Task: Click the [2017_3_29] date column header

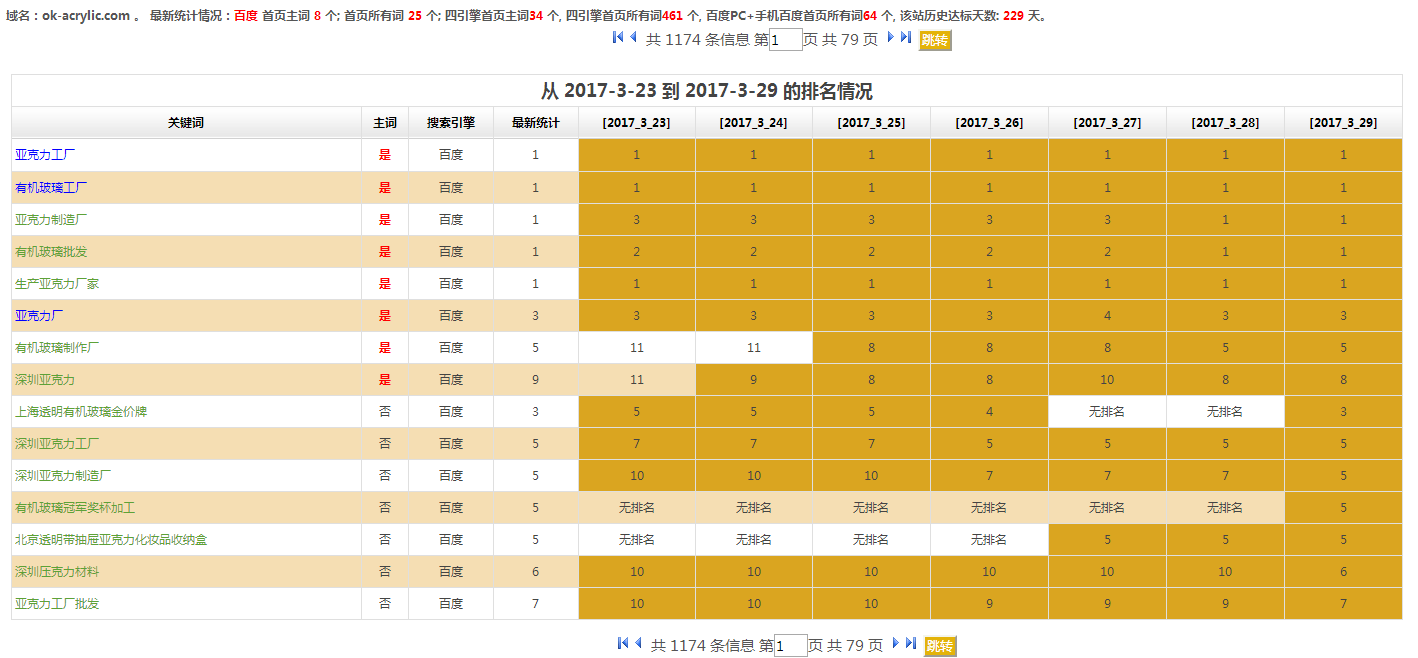Action: [1343, 123]
